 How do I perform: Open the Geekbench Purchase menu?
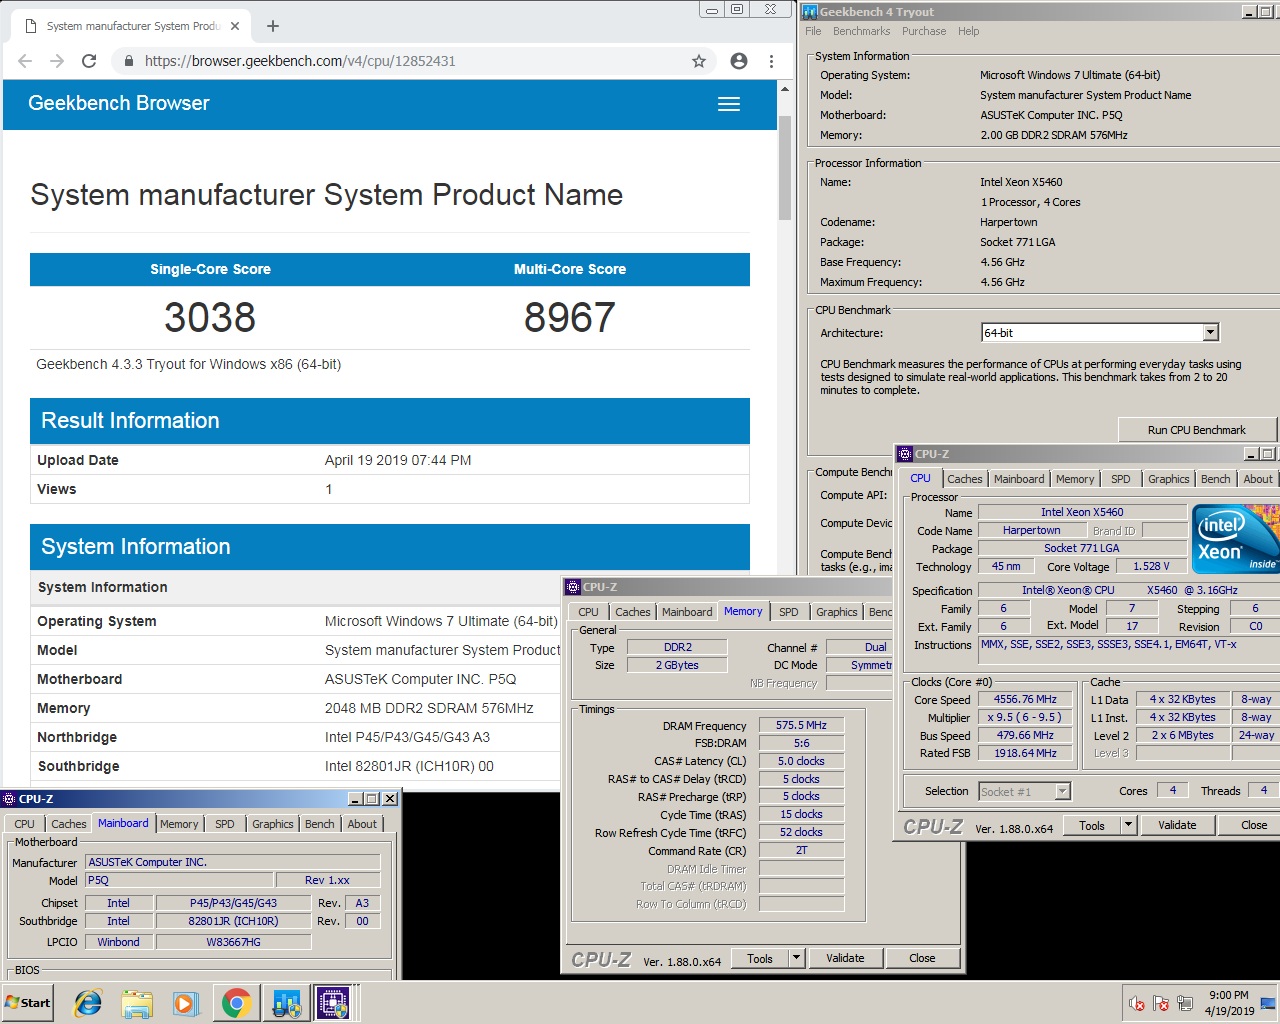point(924,31)
